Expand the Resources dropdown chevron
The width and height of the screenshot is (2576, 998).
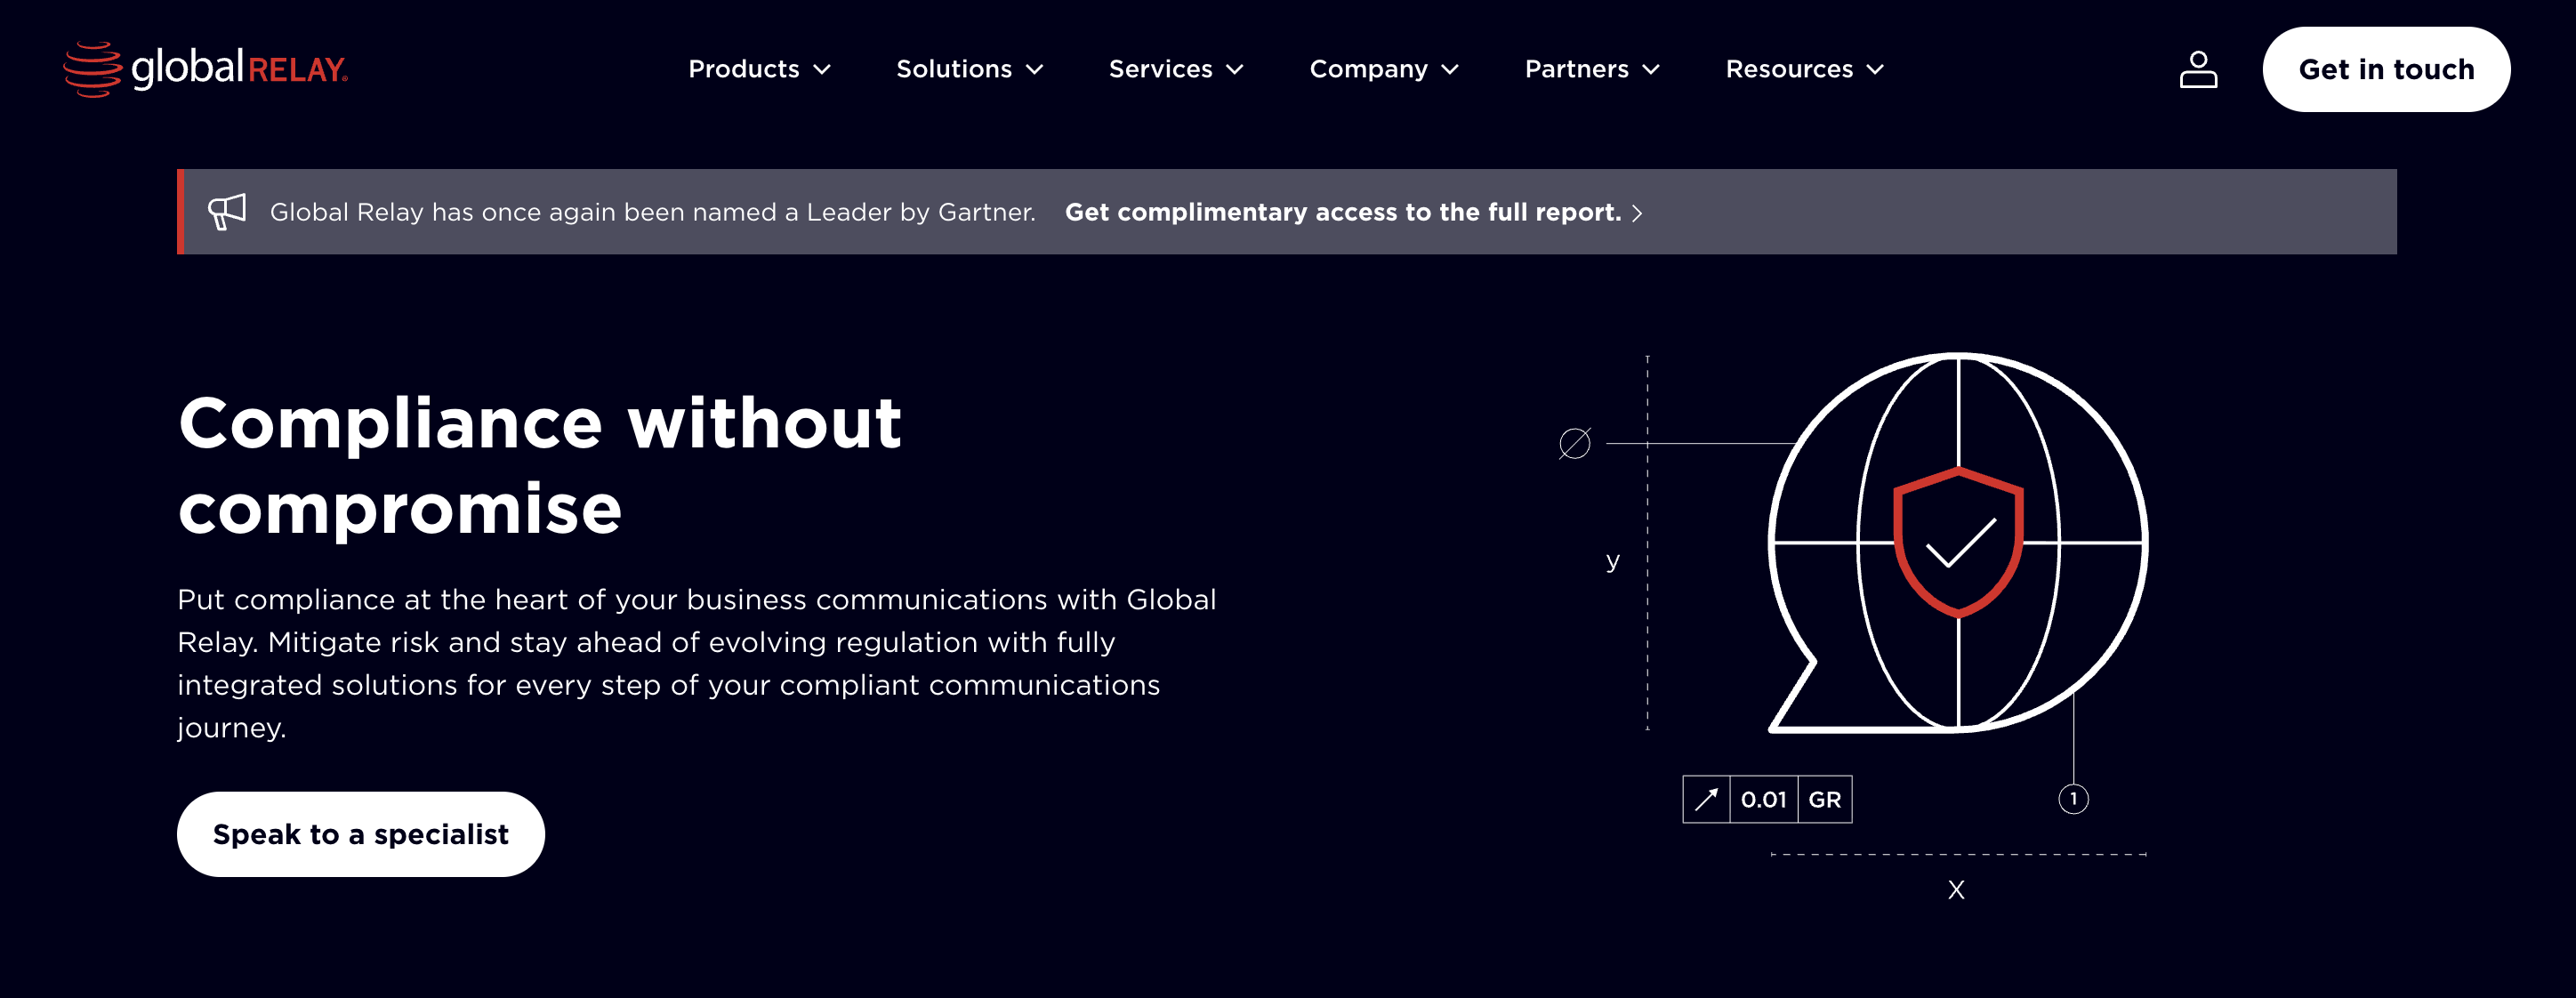[x=1875, y=70]
